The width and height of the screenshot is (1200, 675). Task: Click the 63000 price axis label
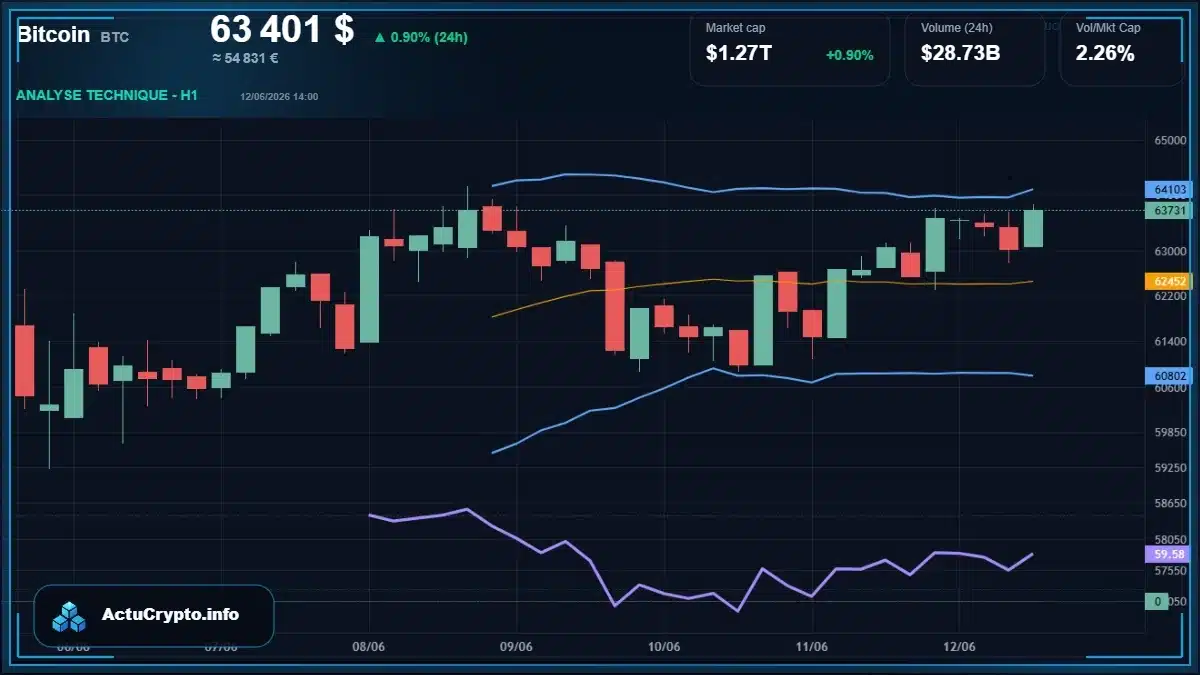click(1170, 251)
